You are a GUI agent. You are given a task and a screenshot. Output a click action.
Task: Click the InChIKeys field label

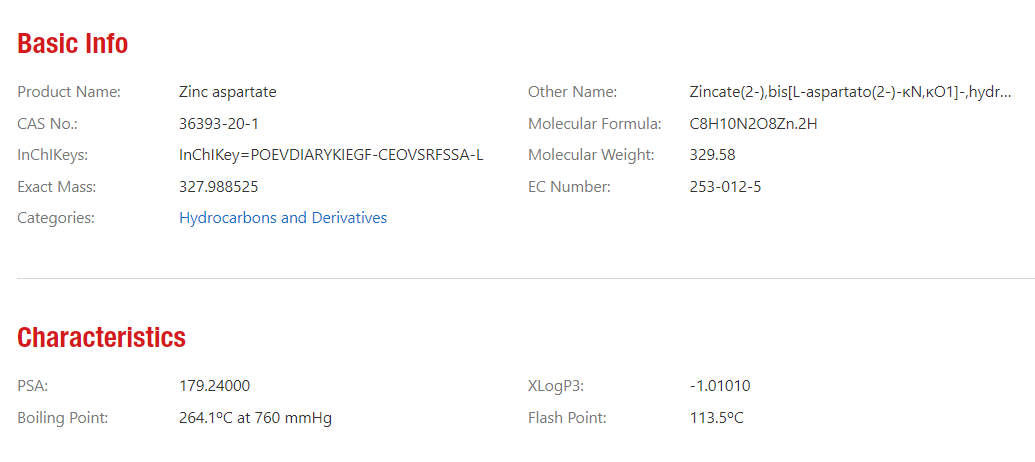click(52, 155)
